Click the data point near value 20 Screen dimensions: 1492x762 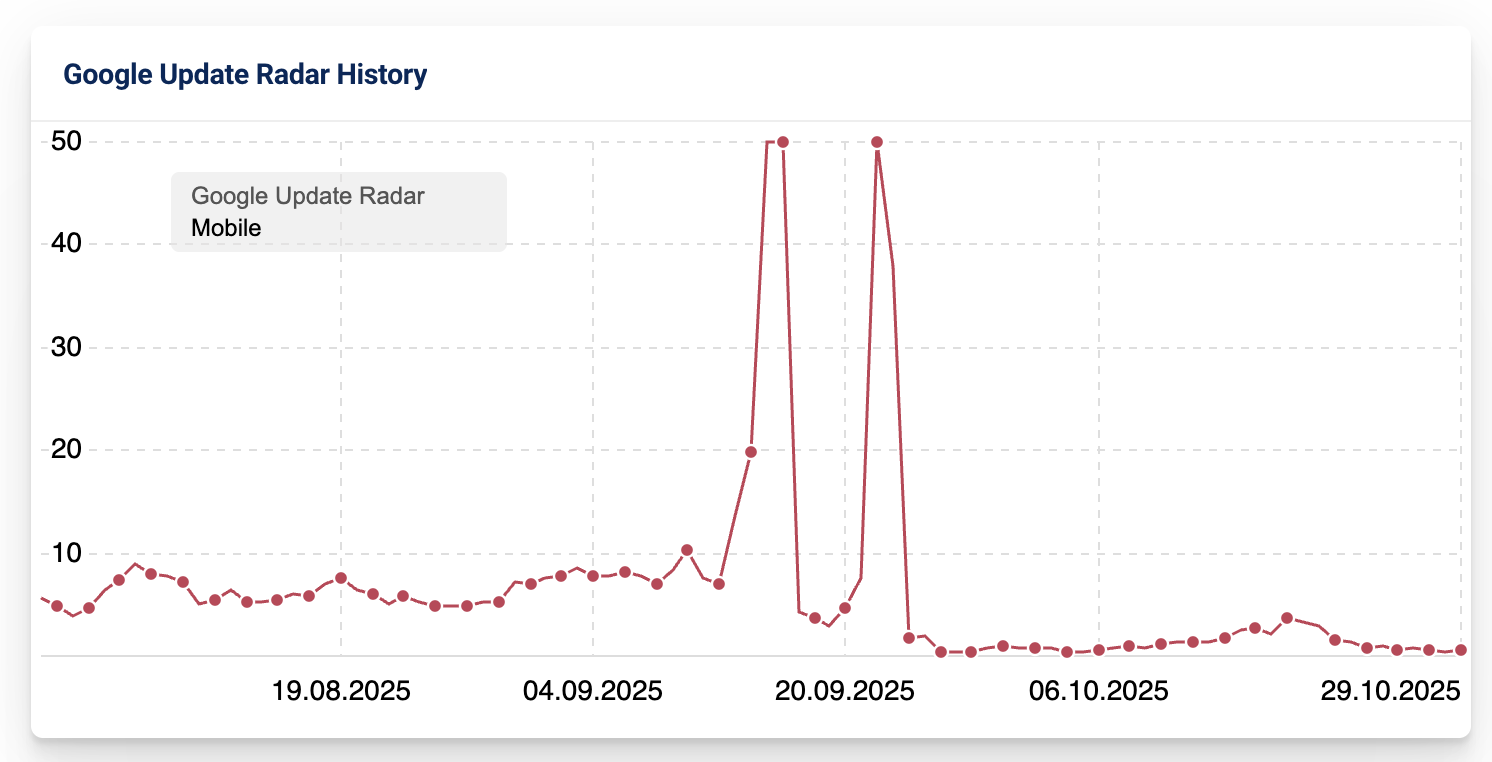click(x=751, y=452)
